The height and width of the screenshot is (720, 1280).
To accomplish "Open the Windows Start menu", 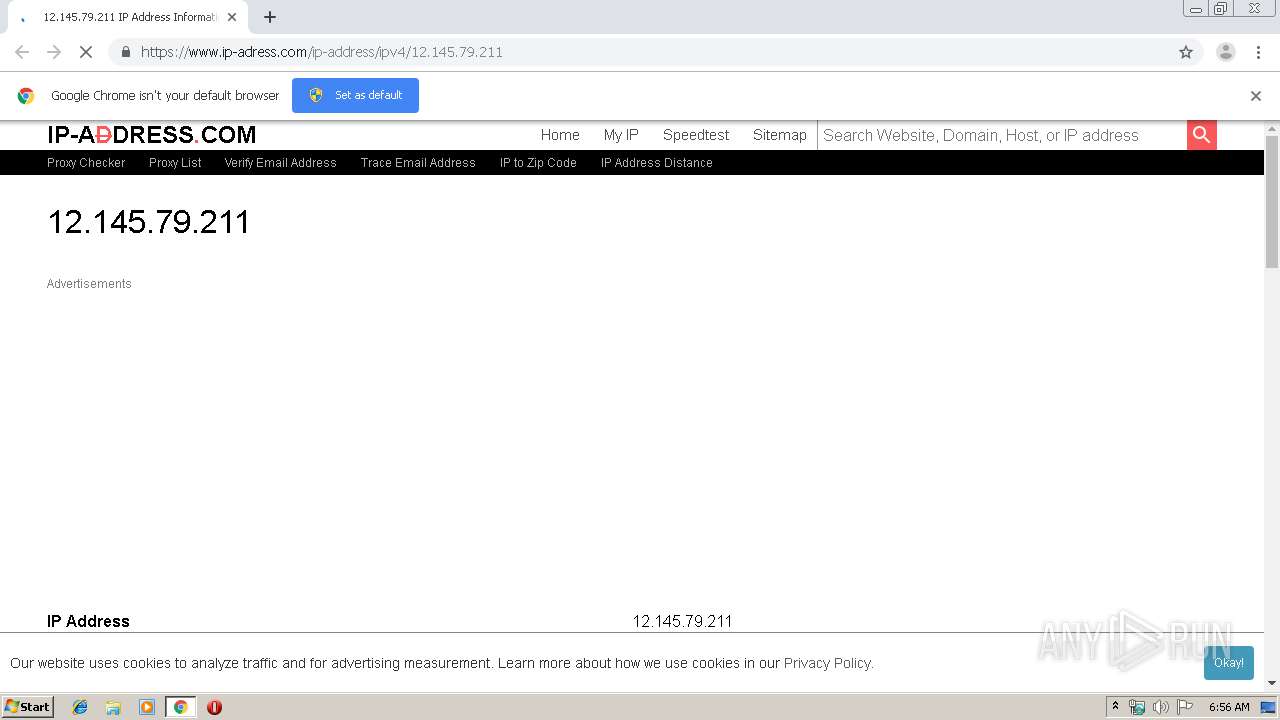I will 28,707.
